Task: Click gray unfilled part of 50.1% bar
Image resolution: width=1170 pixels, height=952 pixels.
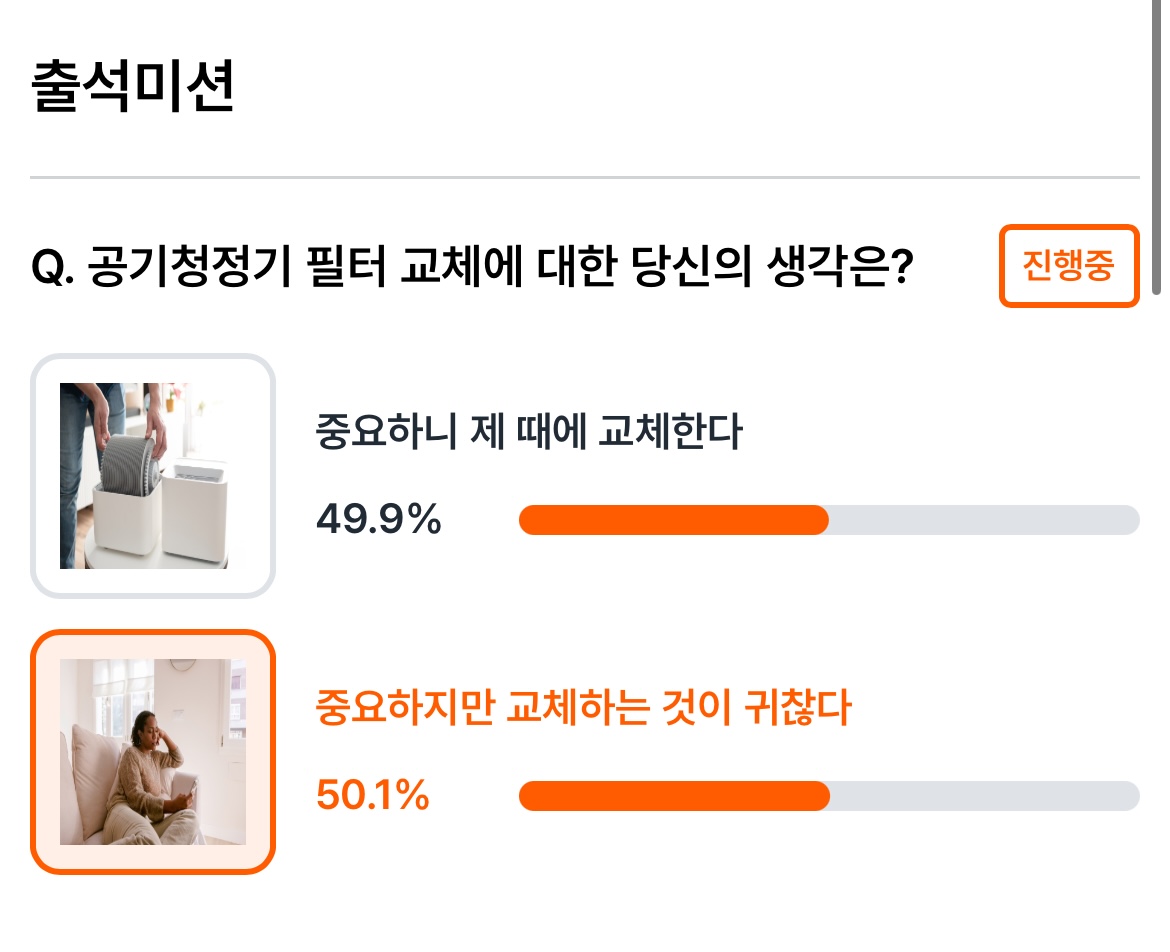Action: [985, 796]
